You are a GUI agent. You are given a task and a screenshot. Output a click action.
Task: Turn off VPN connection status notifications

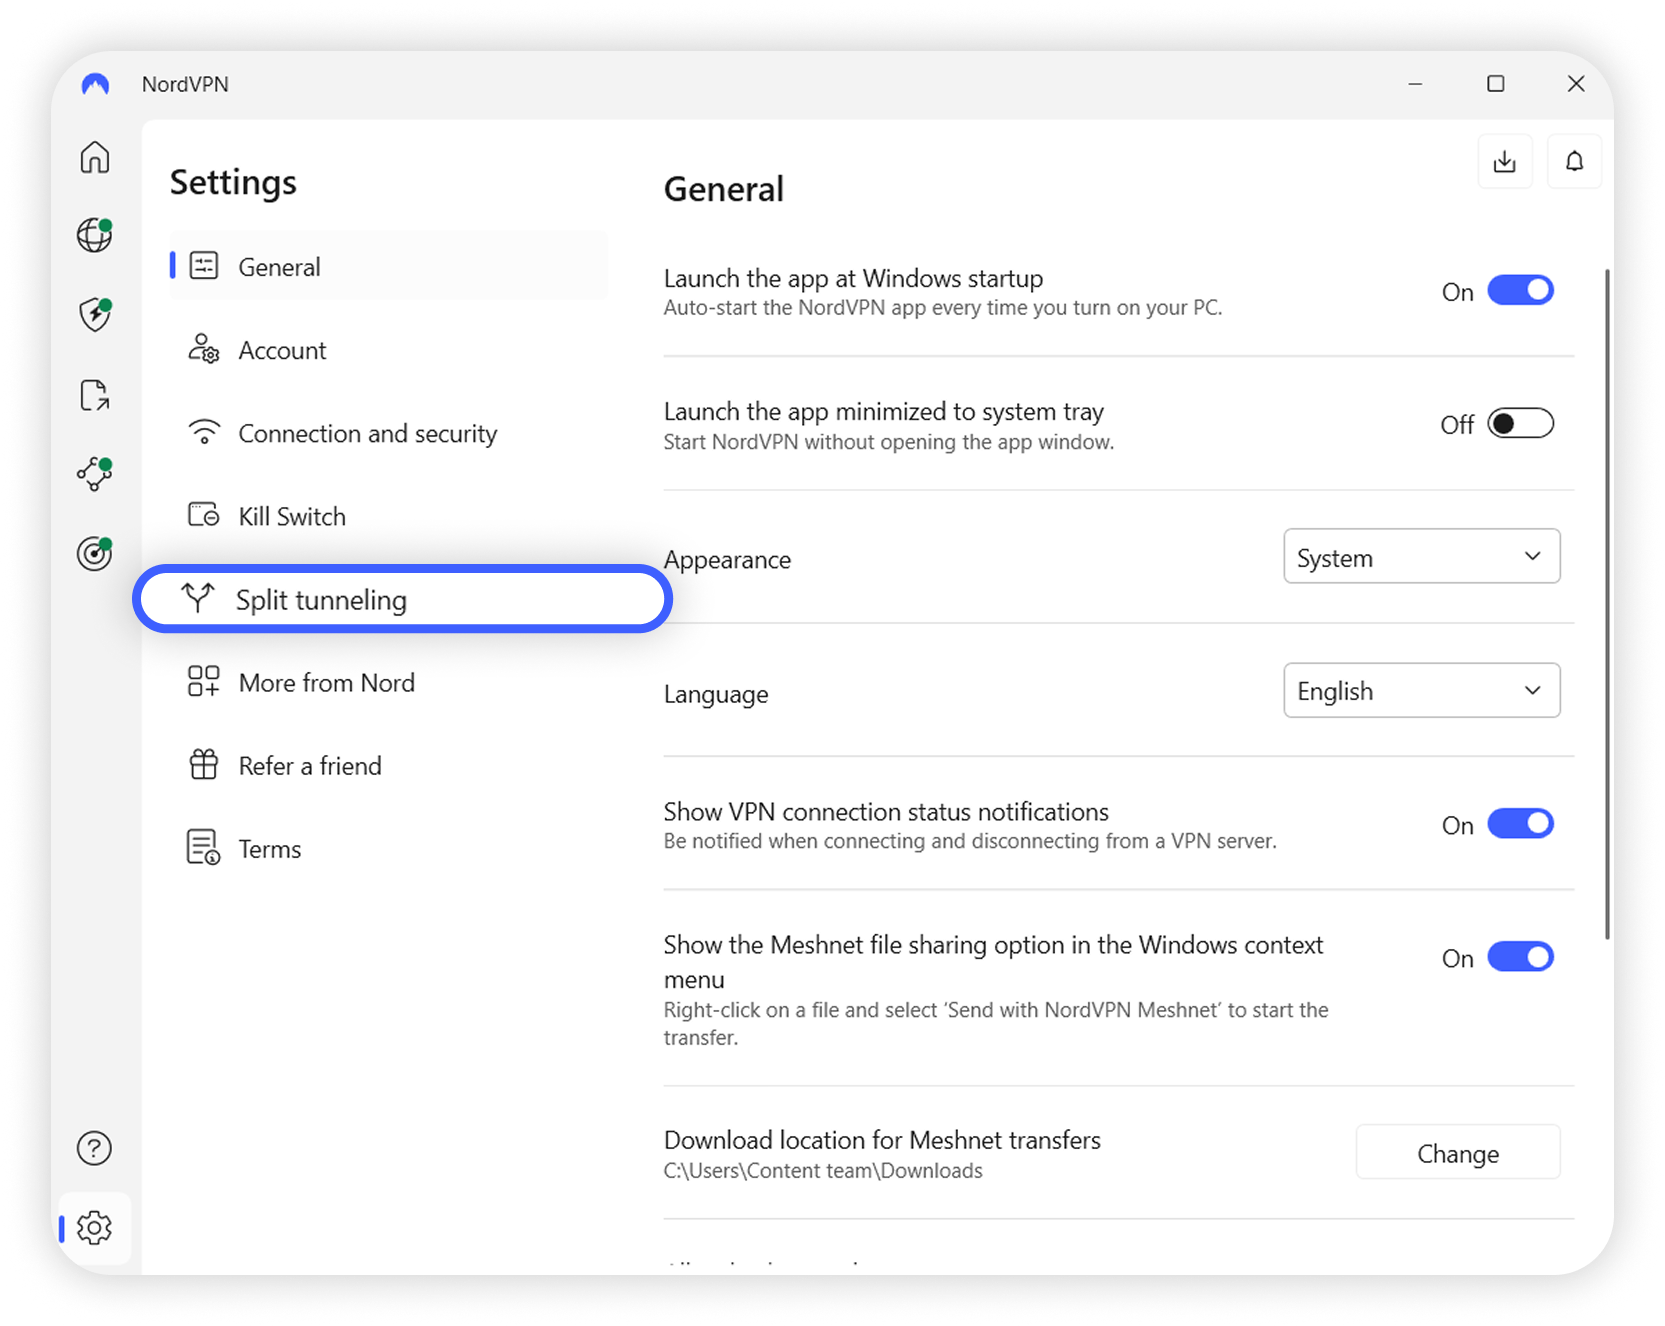(x=1521, y=824)
